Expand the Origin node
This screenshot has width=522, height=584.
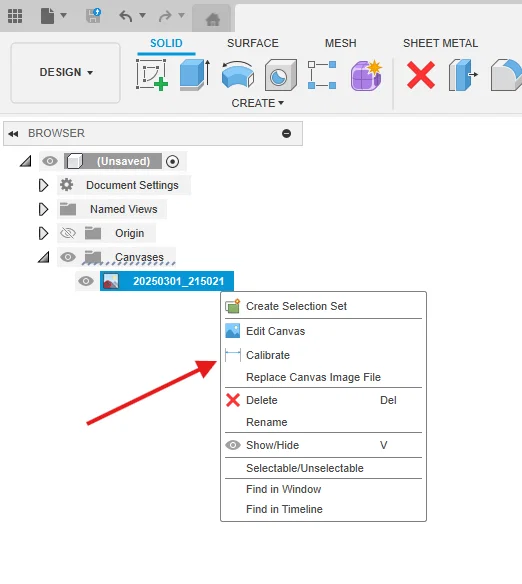(43, 233)
